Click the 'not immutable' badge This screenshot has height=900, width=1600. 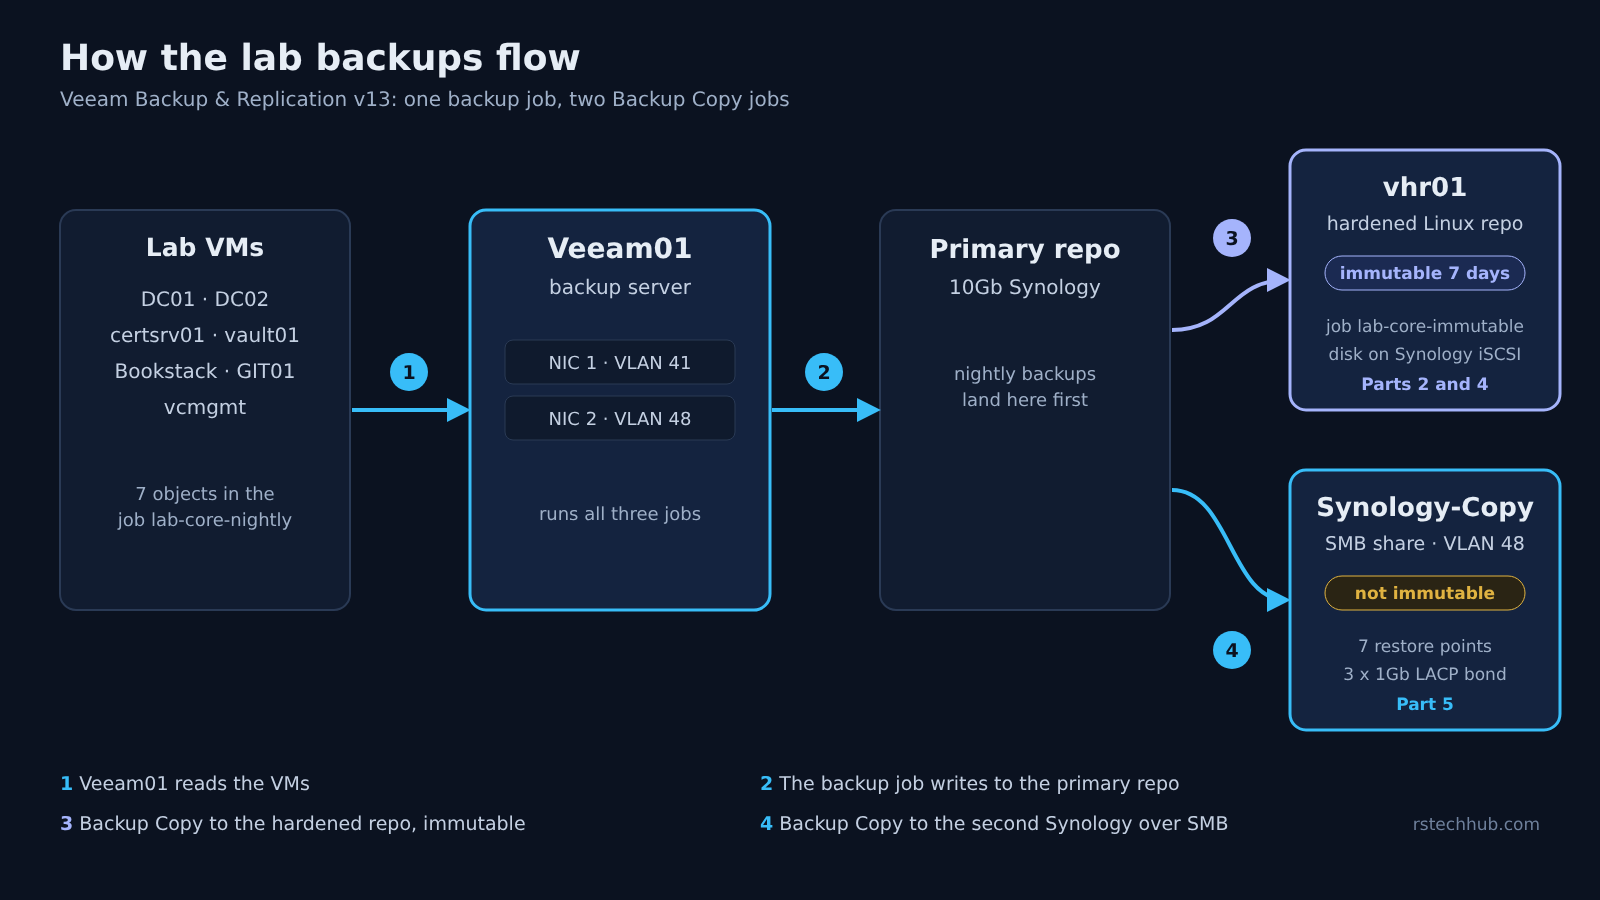click(x=1425, y=593)
